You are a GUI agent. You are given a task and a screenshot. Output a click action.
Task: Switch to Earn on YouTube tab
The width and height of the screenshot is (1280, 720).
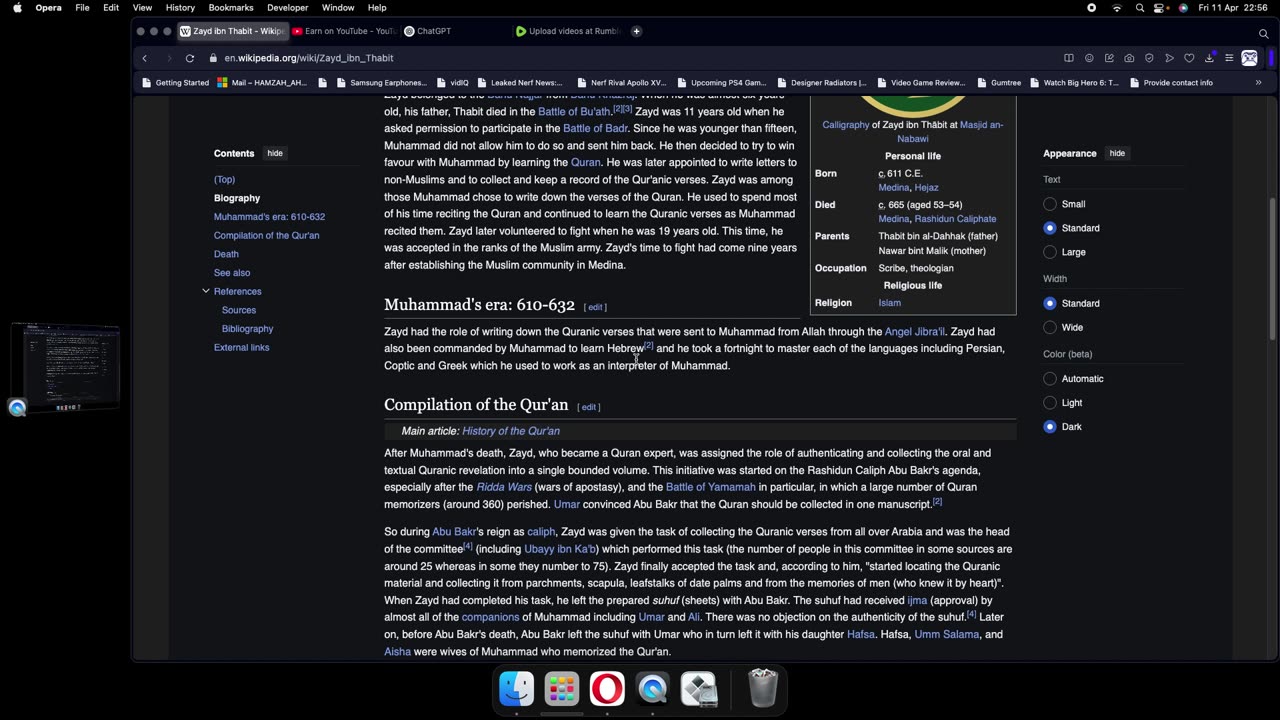[x=345, y=31]
